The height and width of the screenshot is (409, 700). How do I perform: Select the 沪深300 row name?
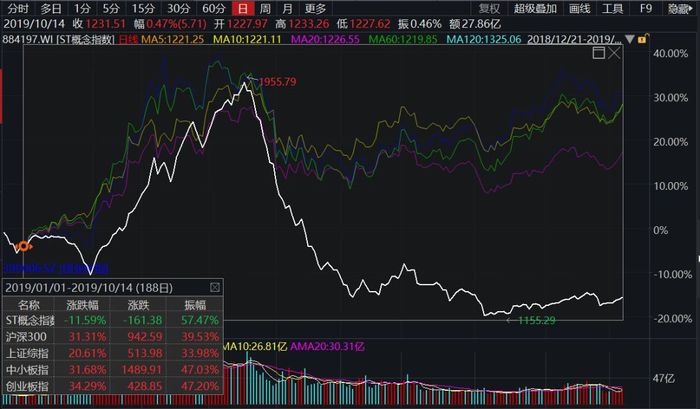(26, 336)
